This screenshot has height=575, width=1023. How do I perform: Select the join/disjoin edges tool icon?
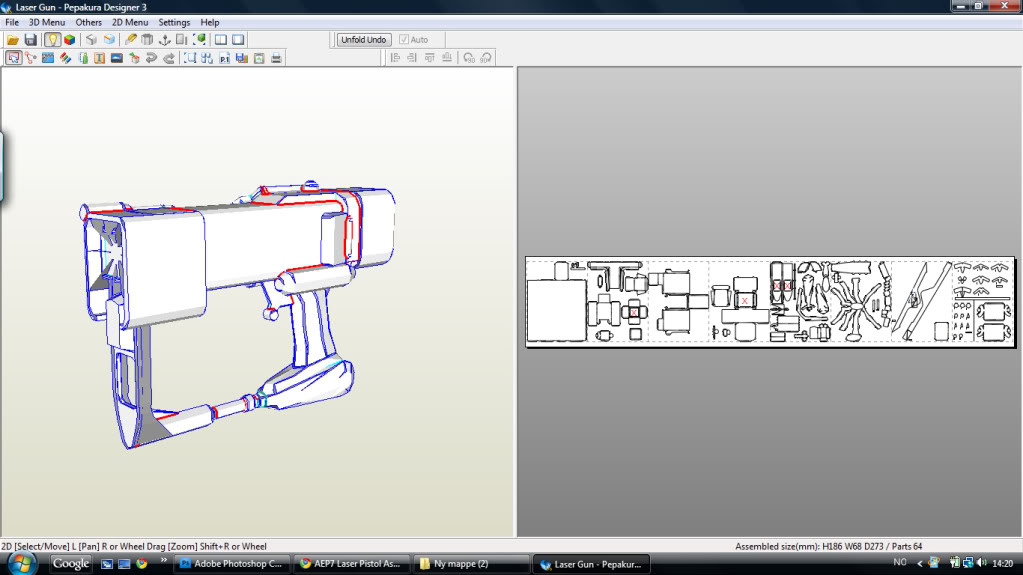tap(31, 58)
